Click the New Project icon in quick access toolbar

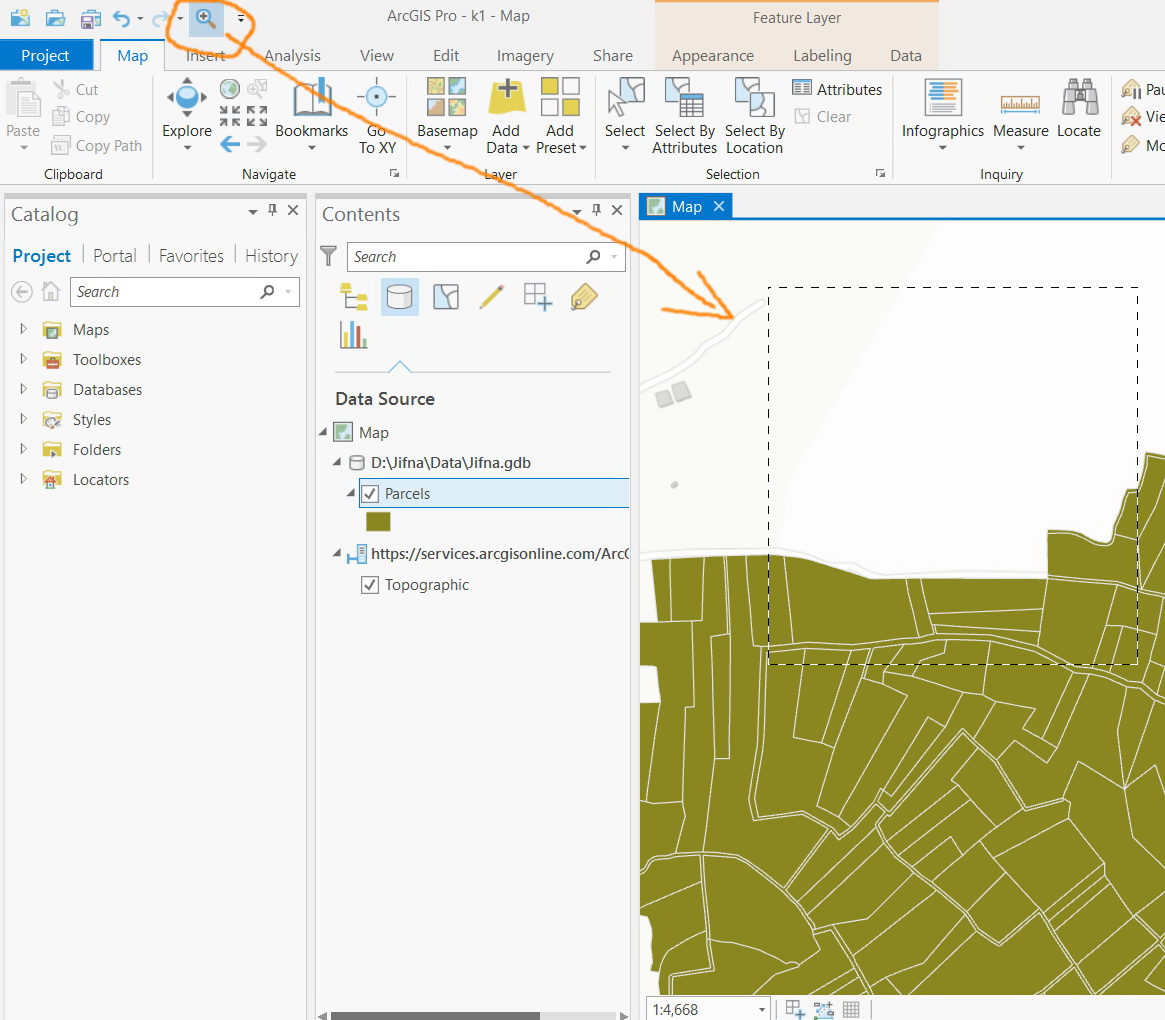(20, 18)
